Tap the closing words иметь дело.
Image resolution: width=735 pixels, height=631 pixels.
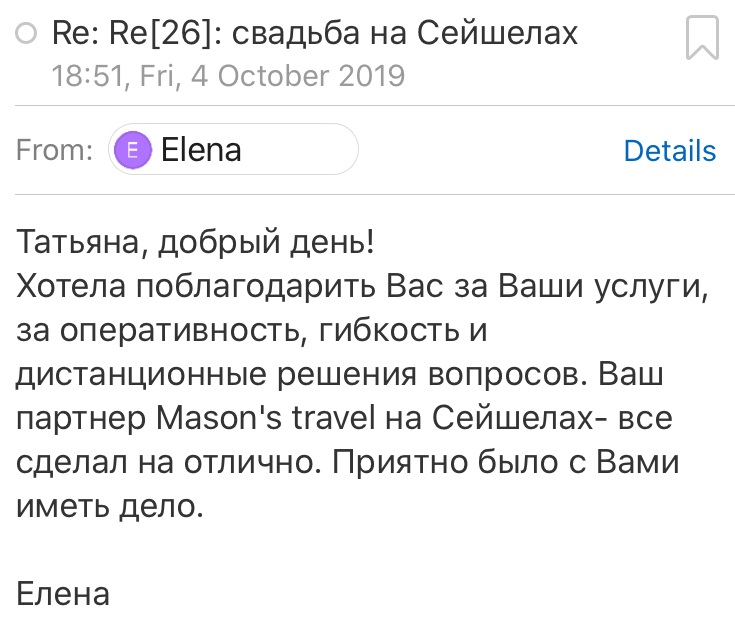point(110,506)
